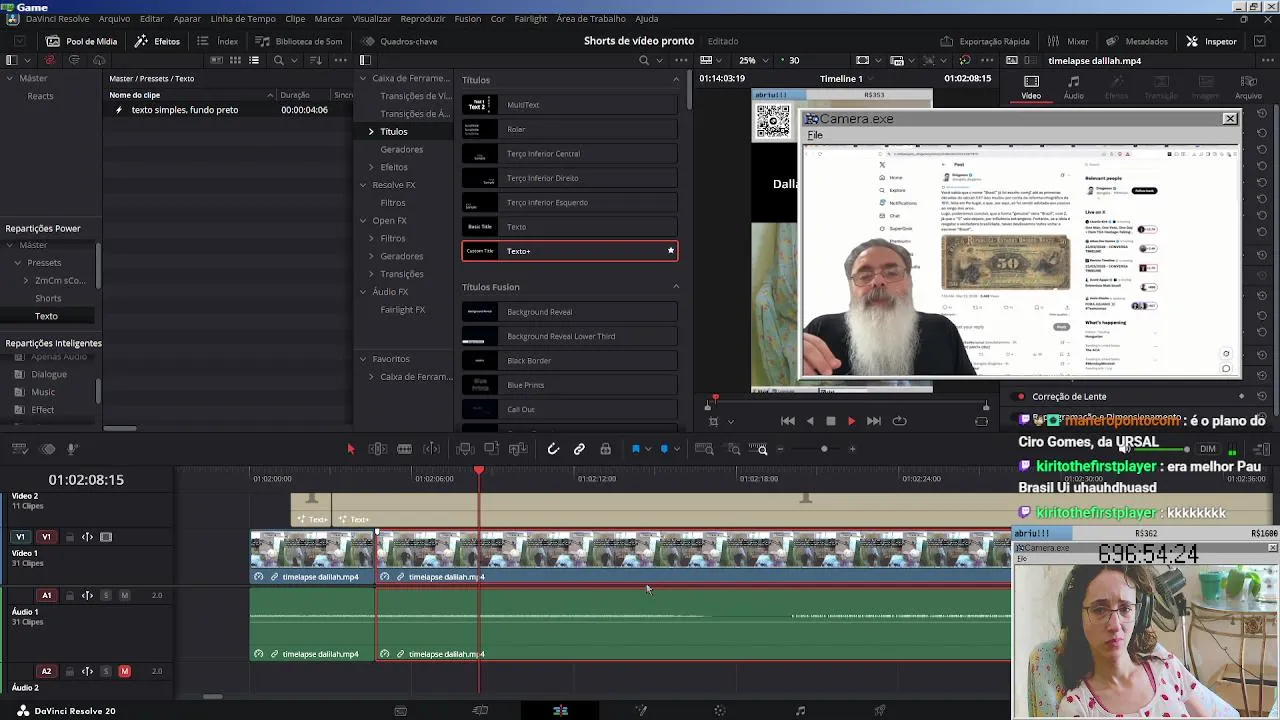Select 'texto simples, fundo preto' clip
Screen dimensions: 1280x720
click(185, 110)
